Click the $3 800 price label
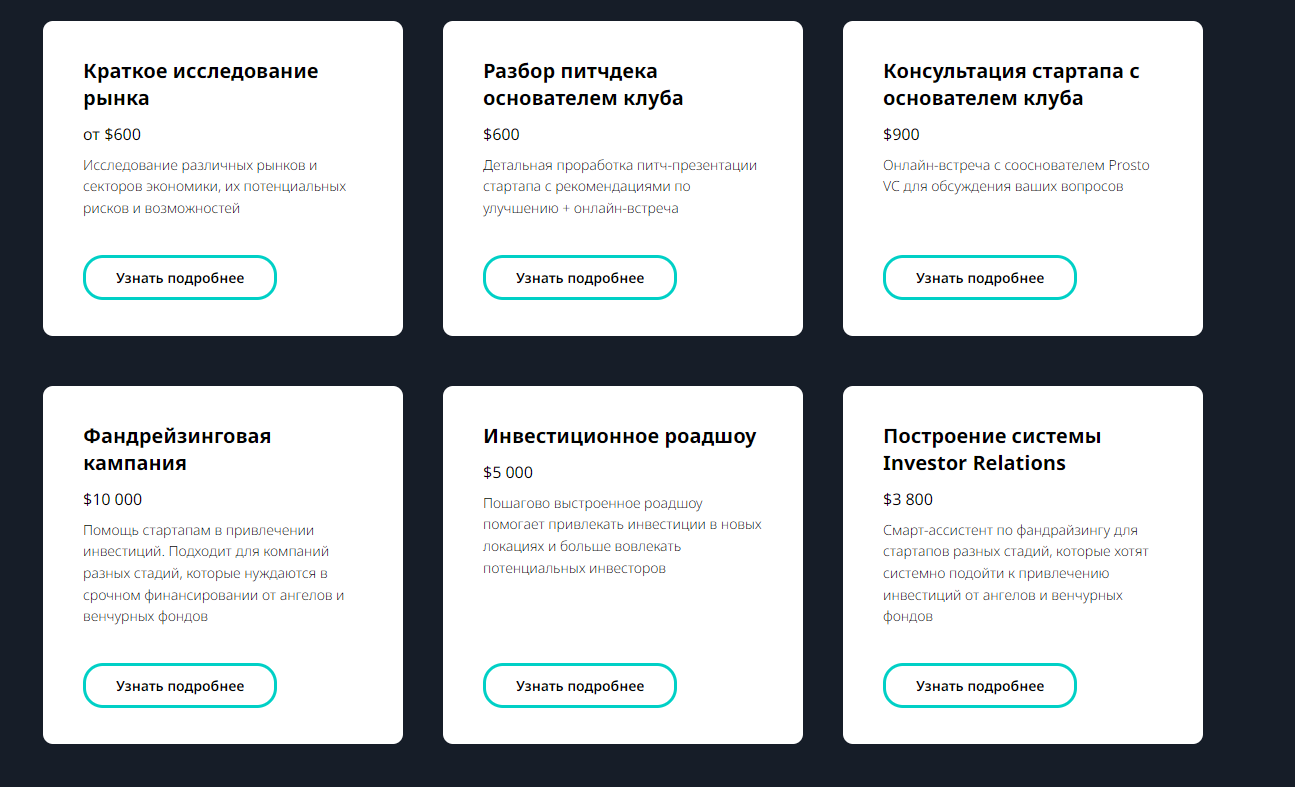 (908, 500)
